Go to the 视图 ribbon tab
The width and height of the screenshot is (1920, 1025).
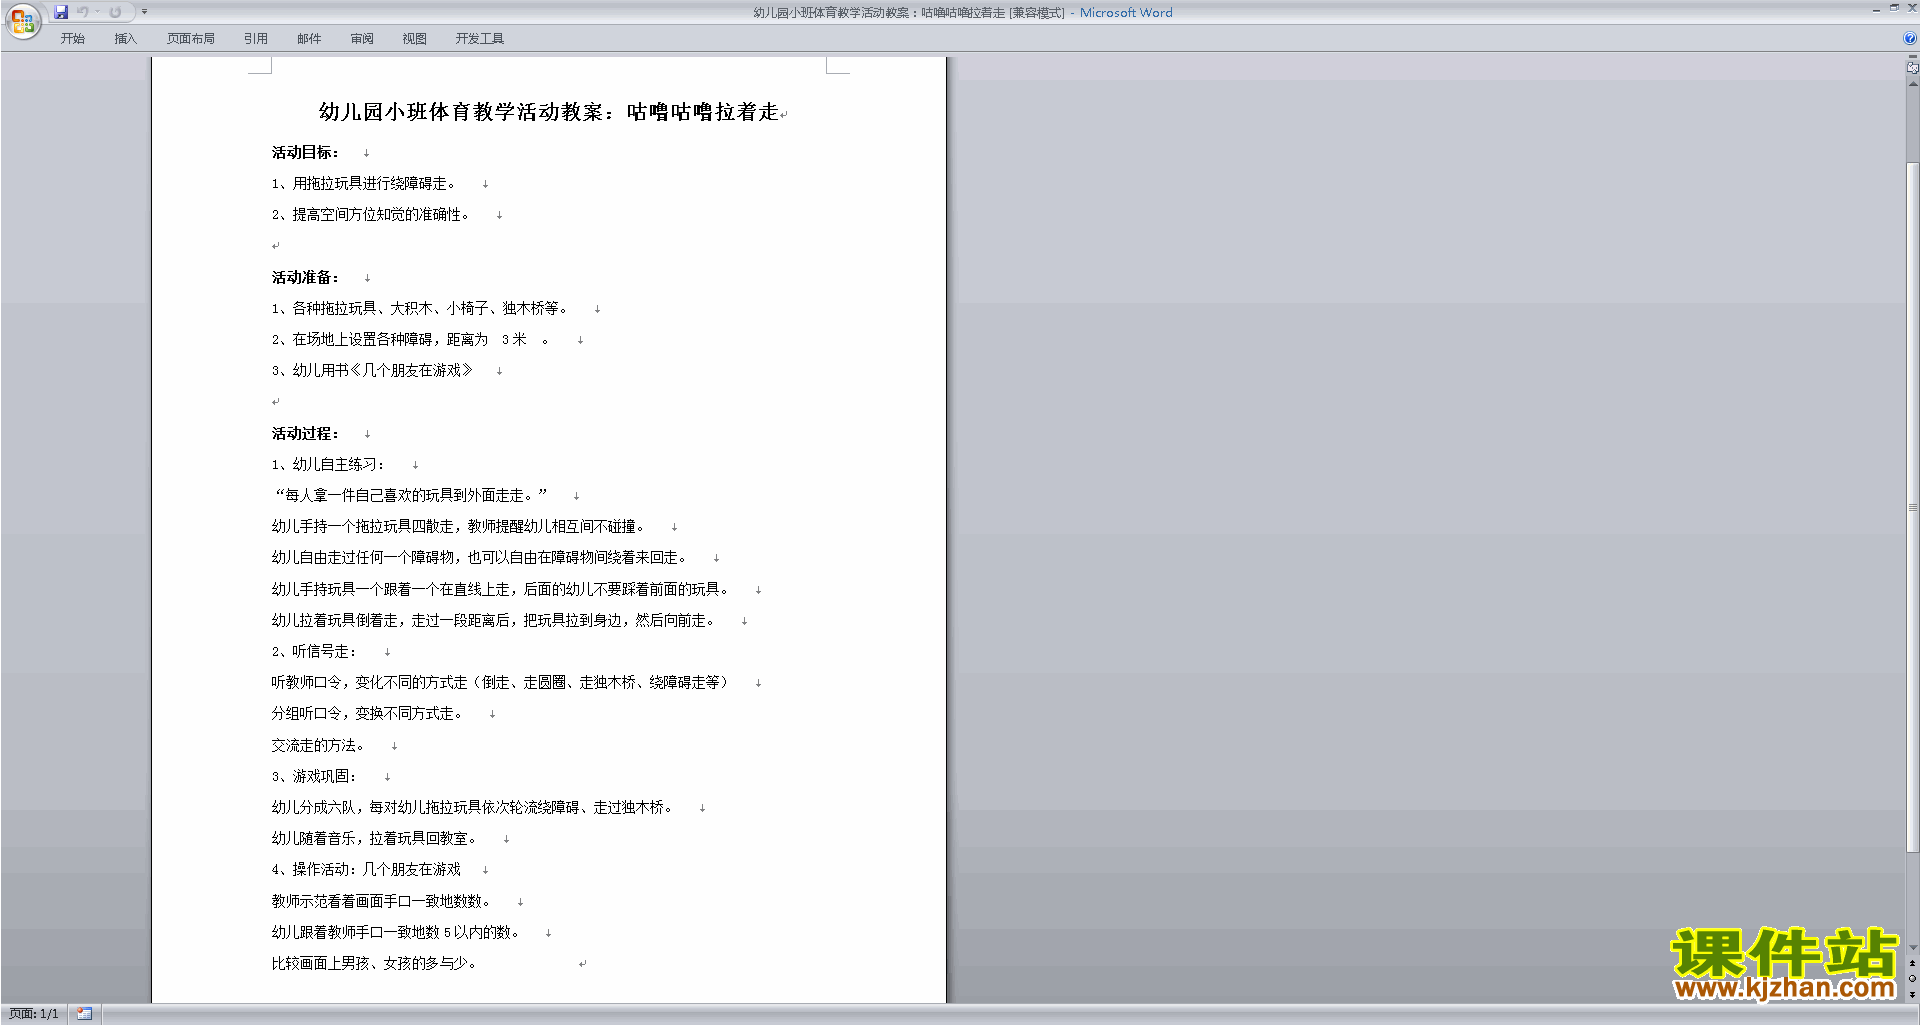pos(415,39)
